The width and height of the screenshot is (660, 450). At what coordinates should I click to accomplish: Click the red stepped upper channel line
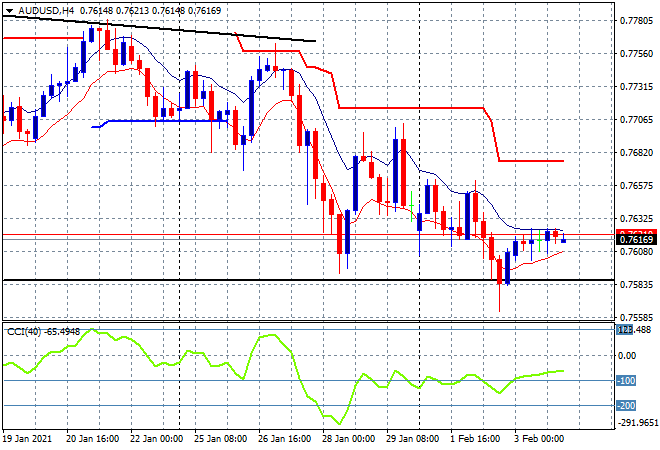pyautogui.click(x=410, y=107)
